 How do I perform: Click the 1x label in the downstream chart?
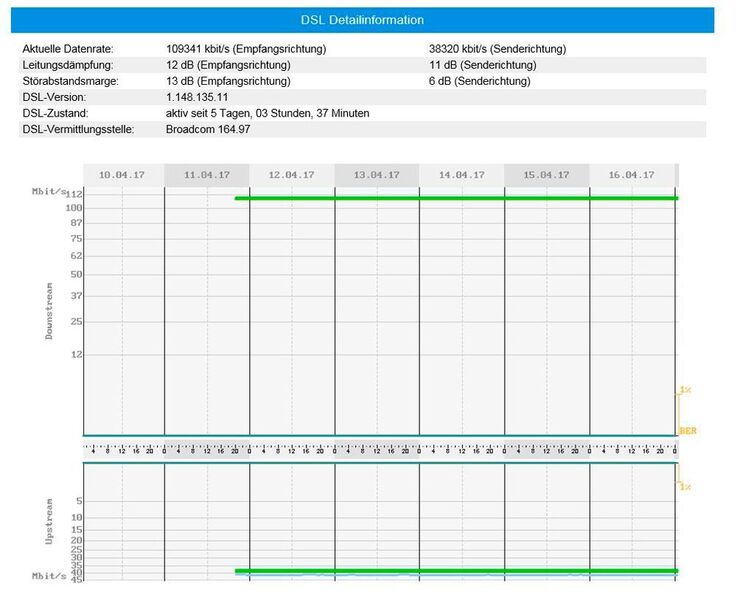point(685,390)
